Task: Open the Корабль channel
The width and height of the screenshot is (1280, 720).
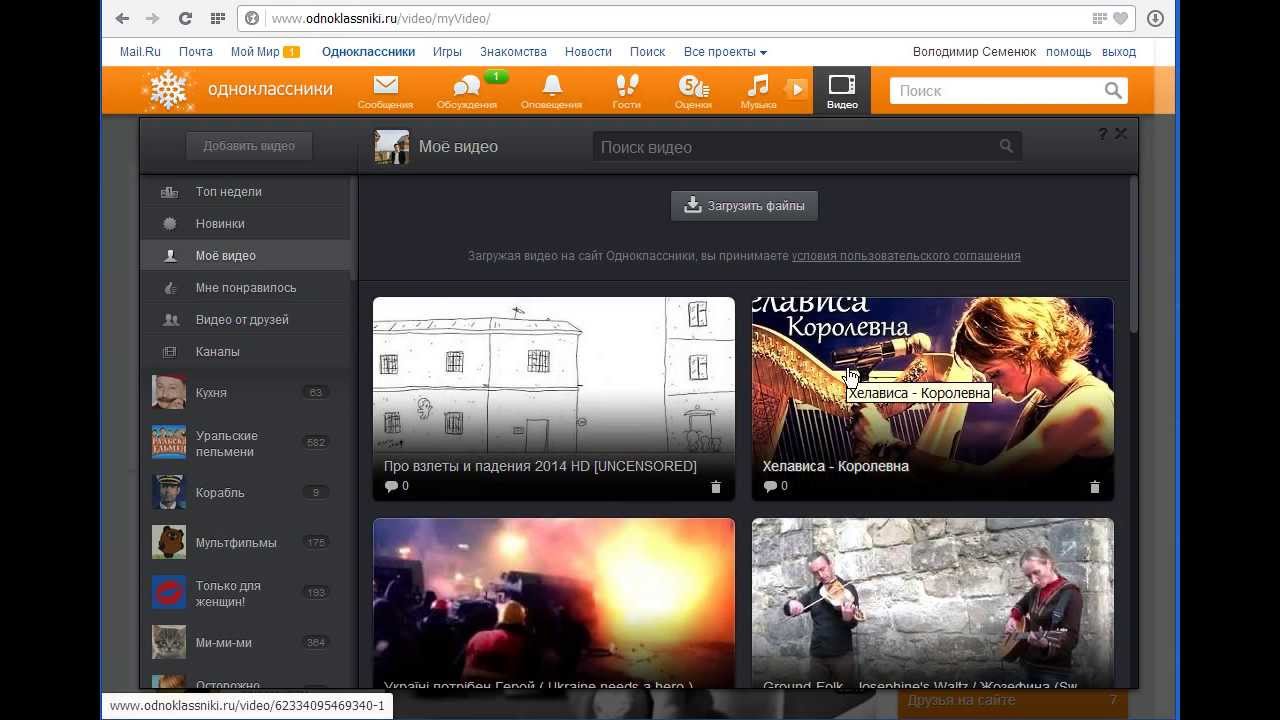Action: (x=245, y=493)
